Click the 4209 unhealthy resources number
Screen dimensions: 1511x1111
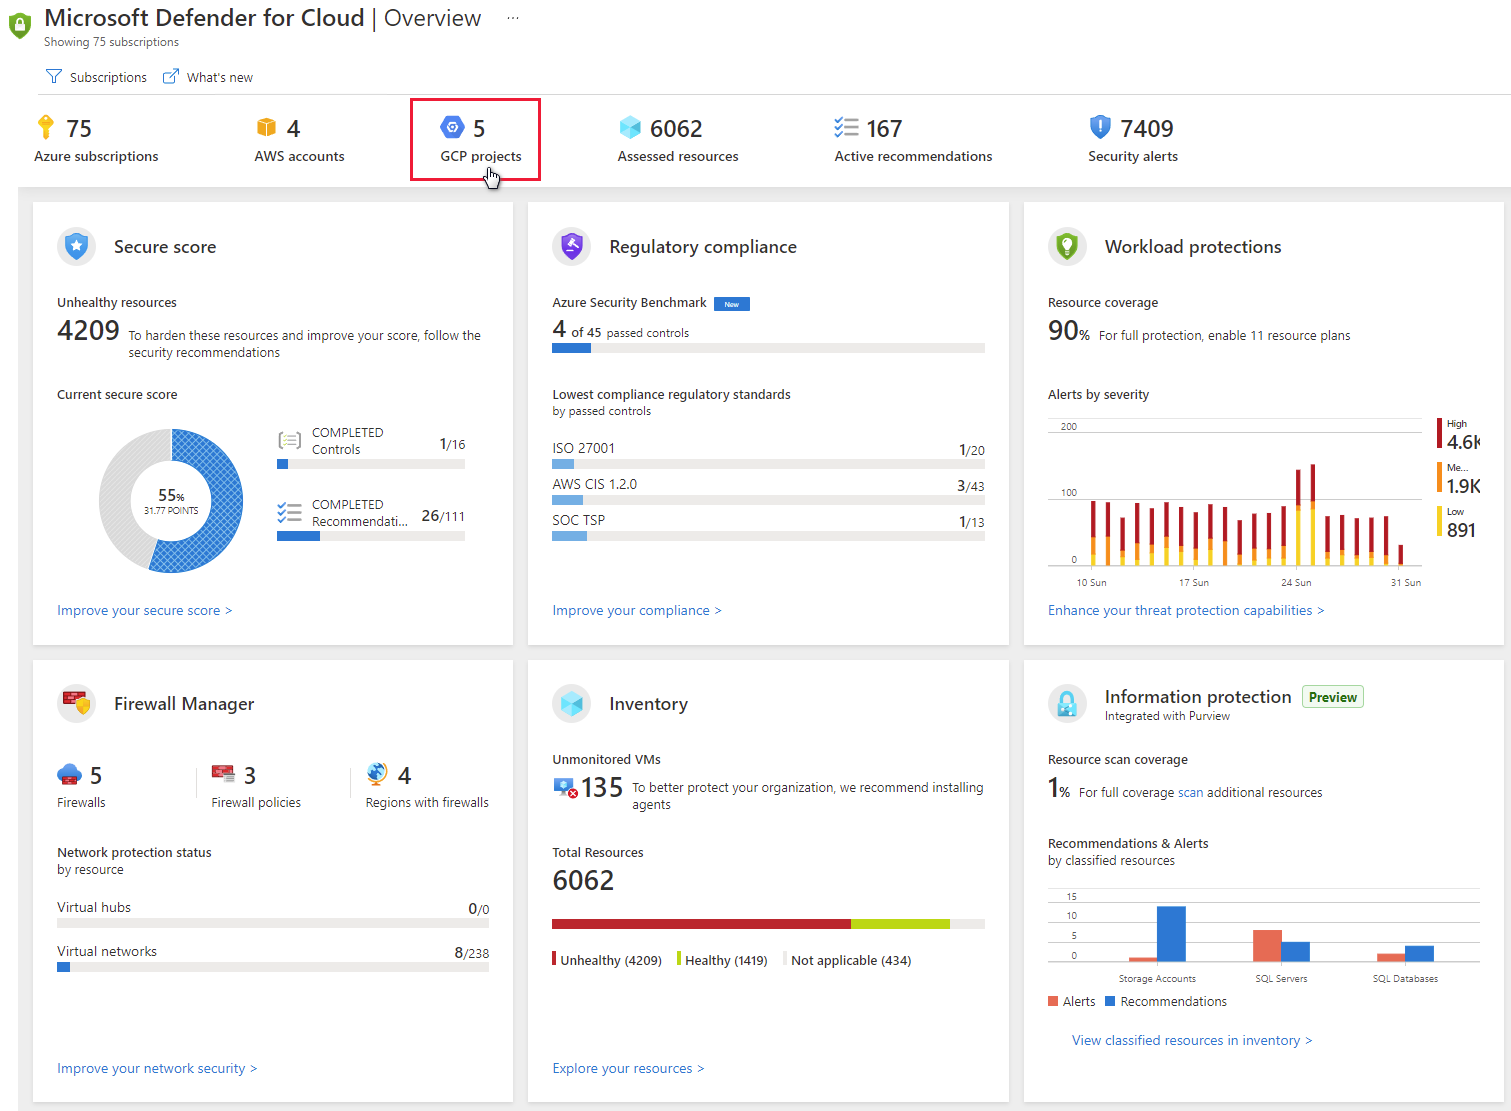[x=88, y=330]
